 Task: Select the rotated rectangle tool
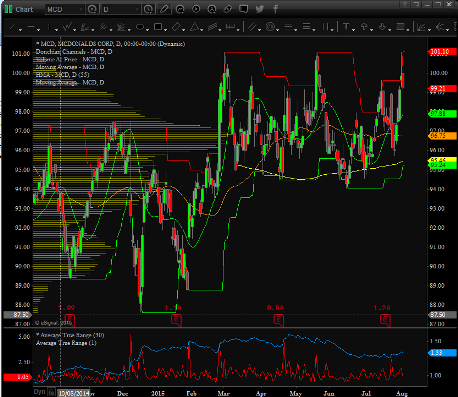(176, 27)
